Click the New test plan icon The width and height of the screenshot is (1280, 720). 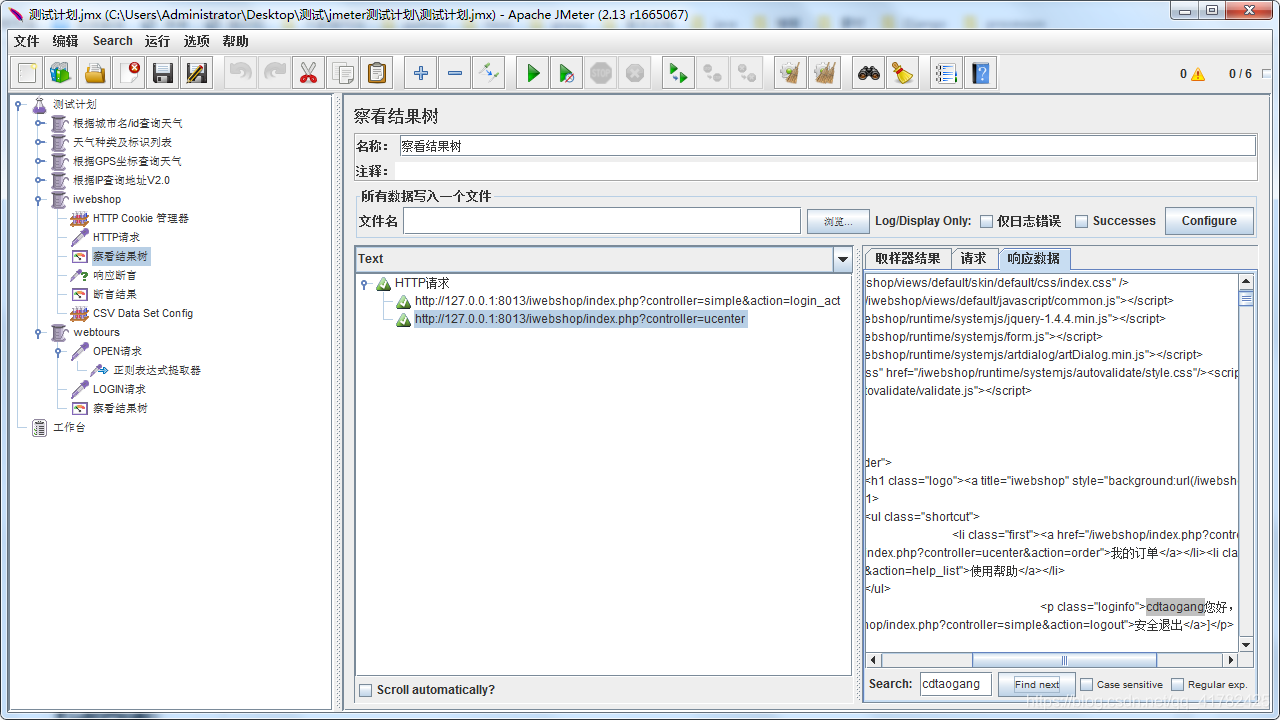27,73
